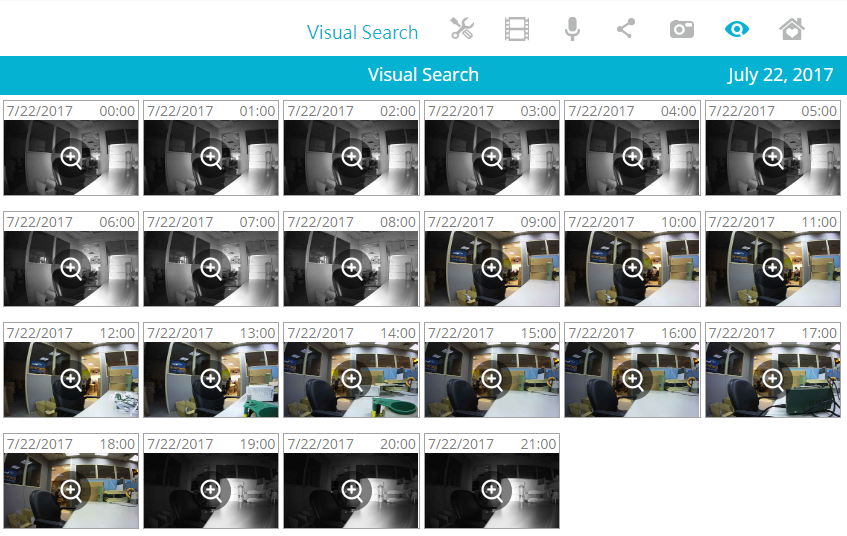The width and height of the screenshot is (847, 536).
Task: Zoom into the 12:00 thumbnail magnifier
Action: pyautogui.click(x=71, y=379)
